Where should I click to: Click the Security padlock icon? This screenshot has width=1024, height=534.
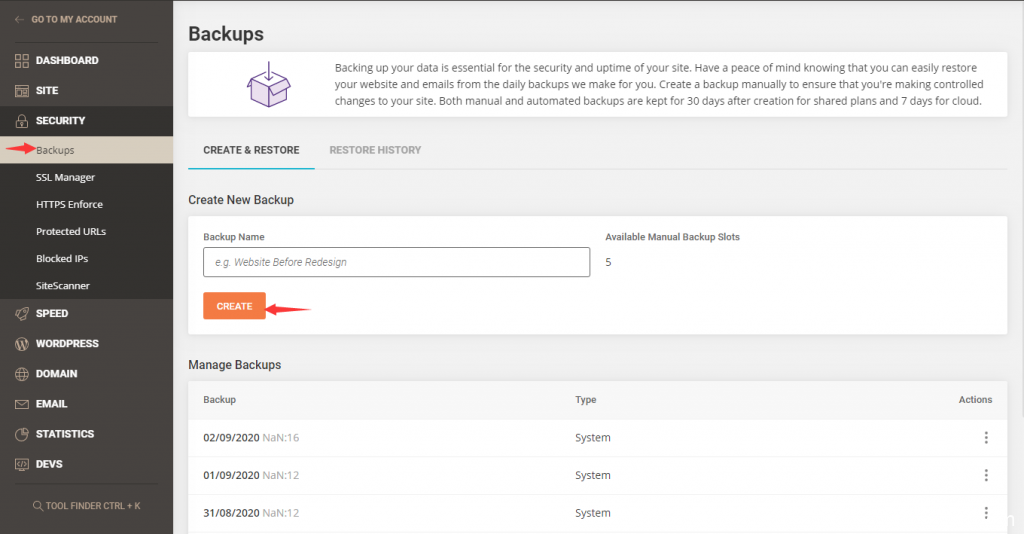coord(22,121)
